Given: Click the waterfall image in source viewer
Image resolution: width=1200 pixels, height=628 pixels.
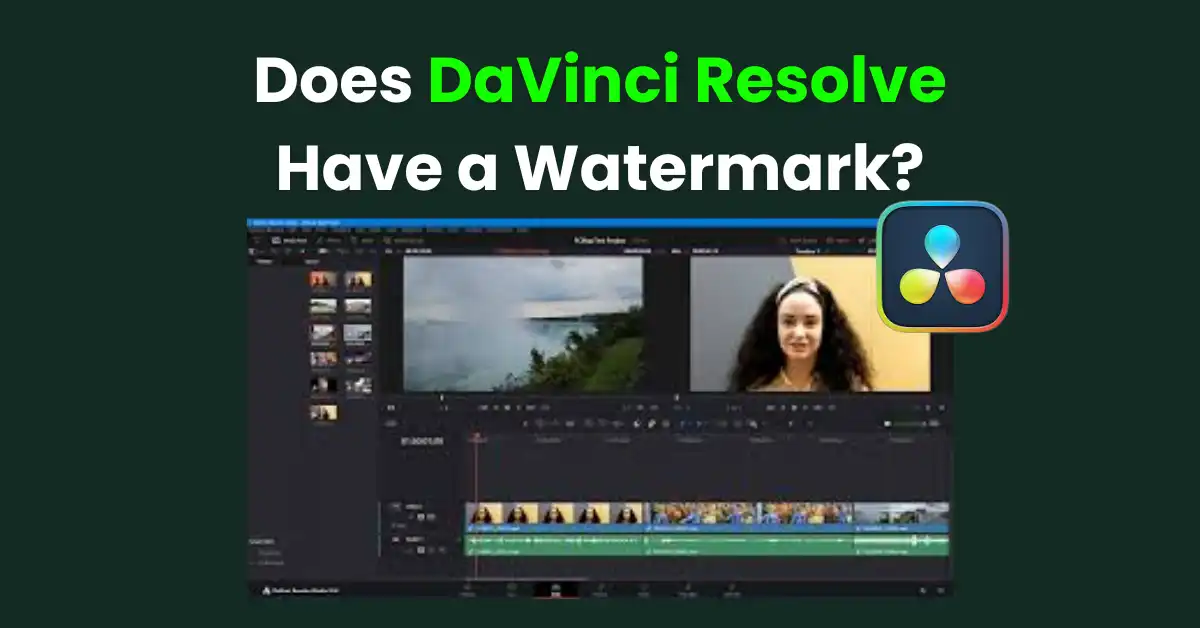Looking at the screenshot, I should (523, 324).
